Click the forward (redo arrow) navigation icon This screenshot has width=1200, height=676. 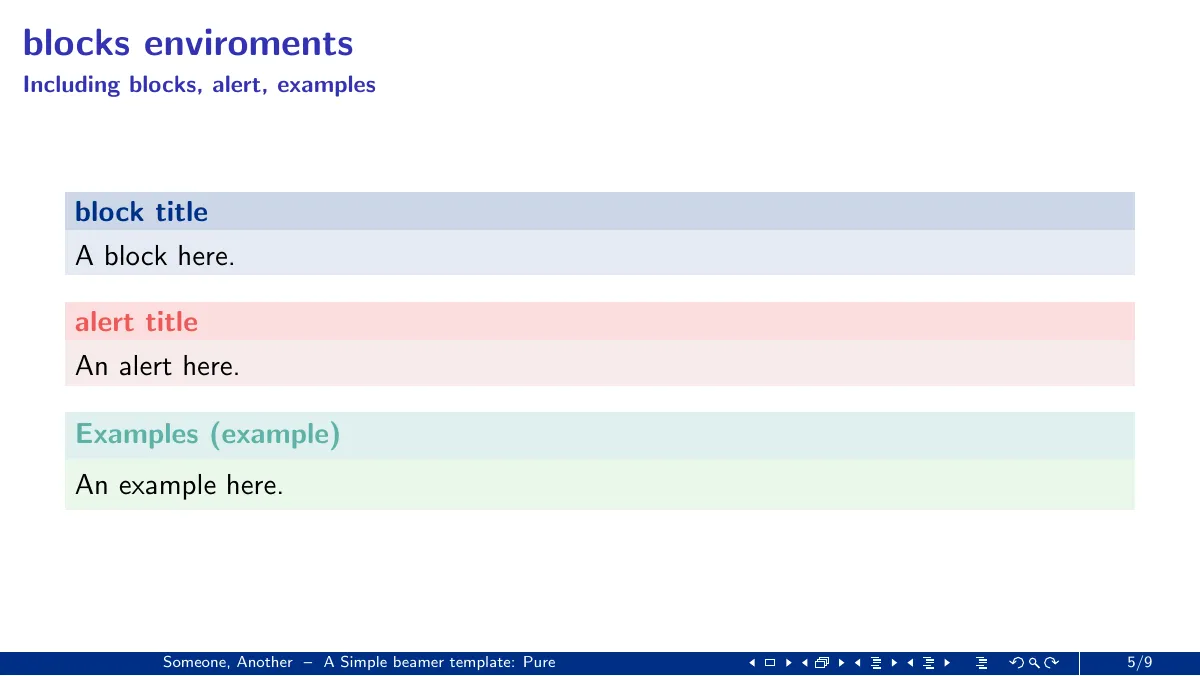tap(1051, 663)
